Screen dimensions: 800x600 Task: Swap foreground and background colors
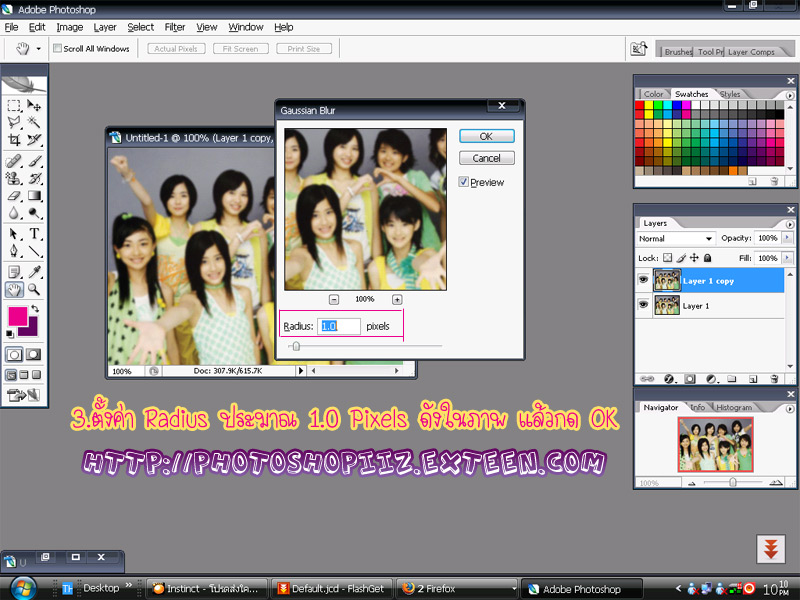tap(35, 308)
